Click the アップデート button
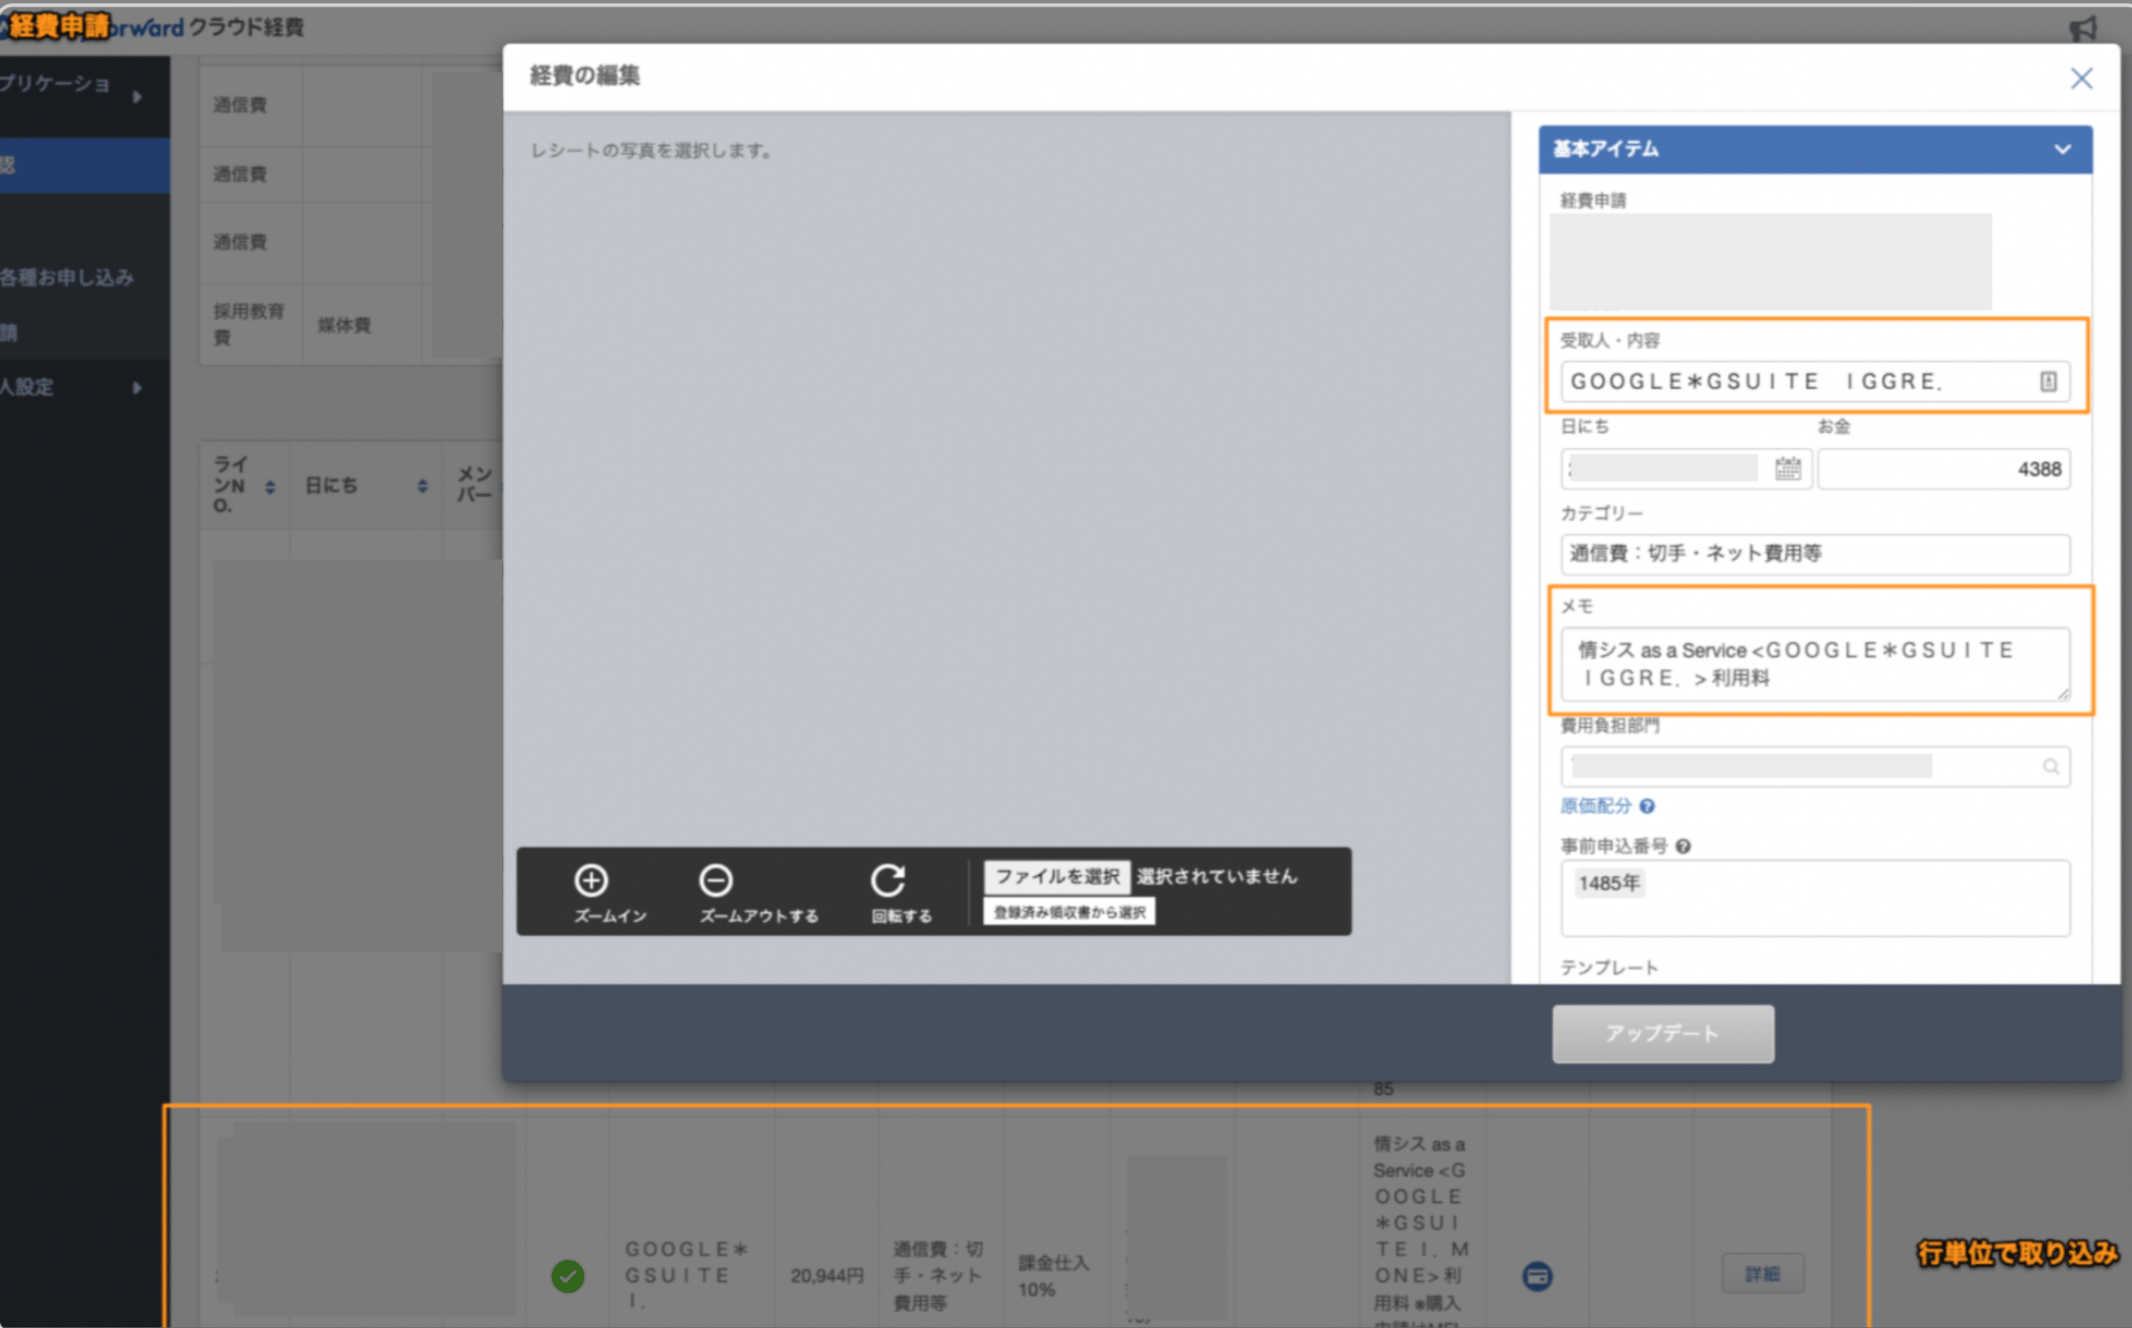Image resolution: width=2132 pixels, height=1328 pixels. tap(1663, 1033)
